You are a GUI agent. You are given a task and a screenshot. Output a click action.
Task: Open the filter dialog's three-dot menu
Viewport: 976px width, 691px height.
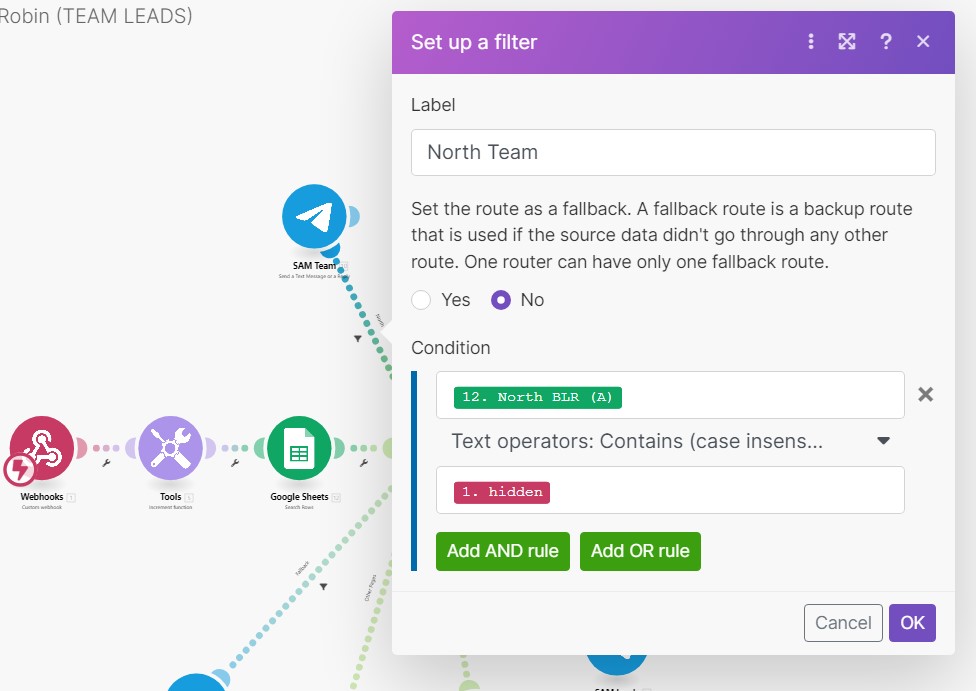point(811,42)
